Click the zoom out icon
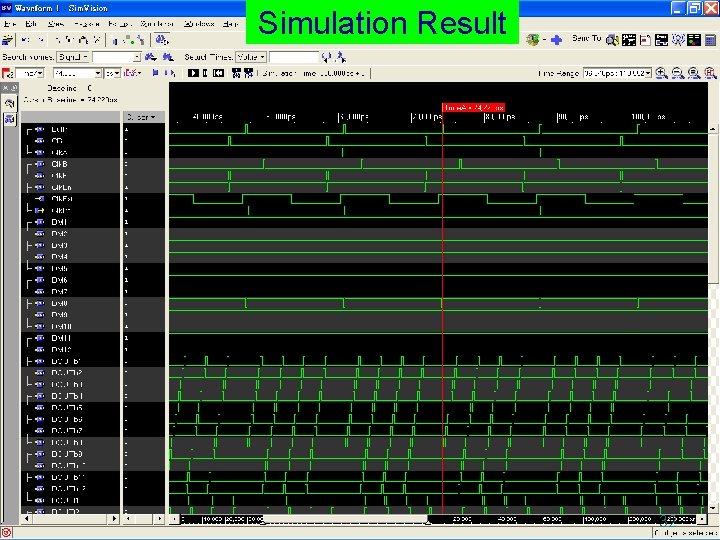 [678, 73]
